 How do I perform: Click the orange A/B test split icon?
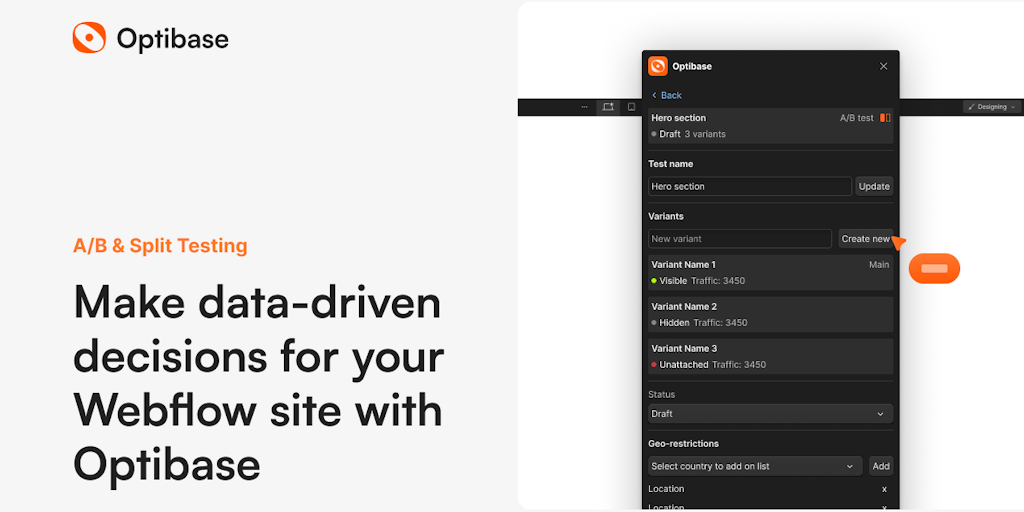click(x=885, y=118)
